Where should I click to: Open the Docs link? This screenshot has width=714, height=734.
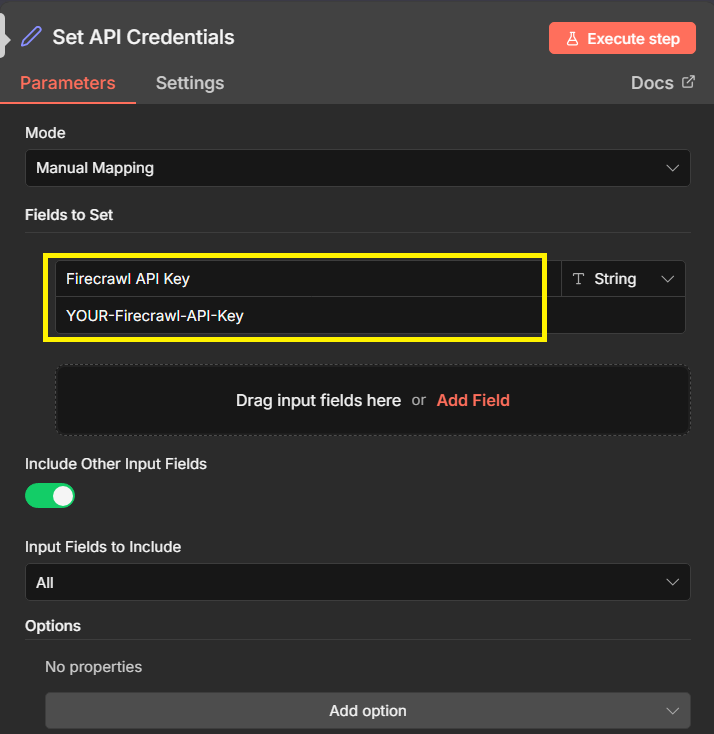click(652, 83)
